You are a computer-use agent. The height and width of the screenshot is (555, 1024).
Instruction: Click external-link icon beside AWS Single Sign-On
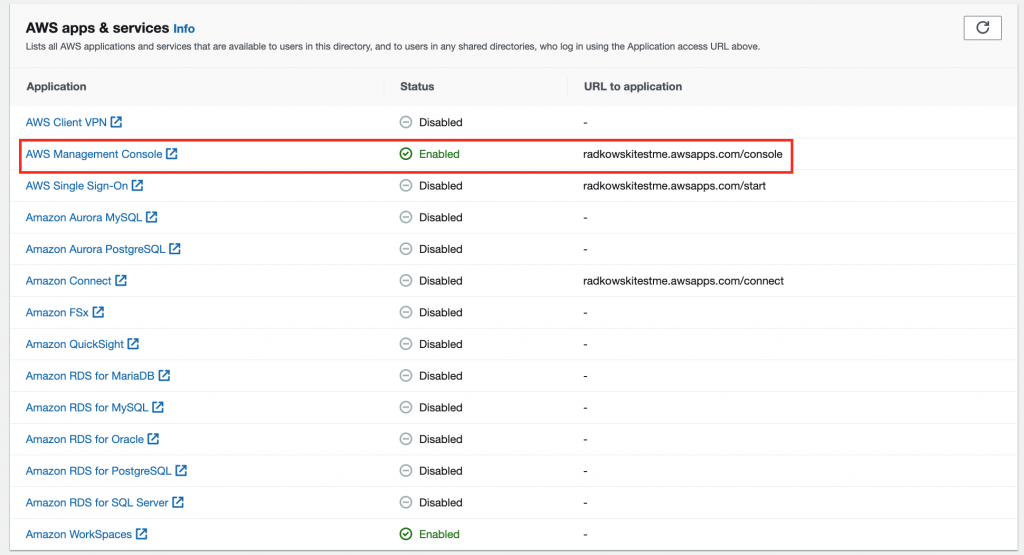(x=137, y=185)
